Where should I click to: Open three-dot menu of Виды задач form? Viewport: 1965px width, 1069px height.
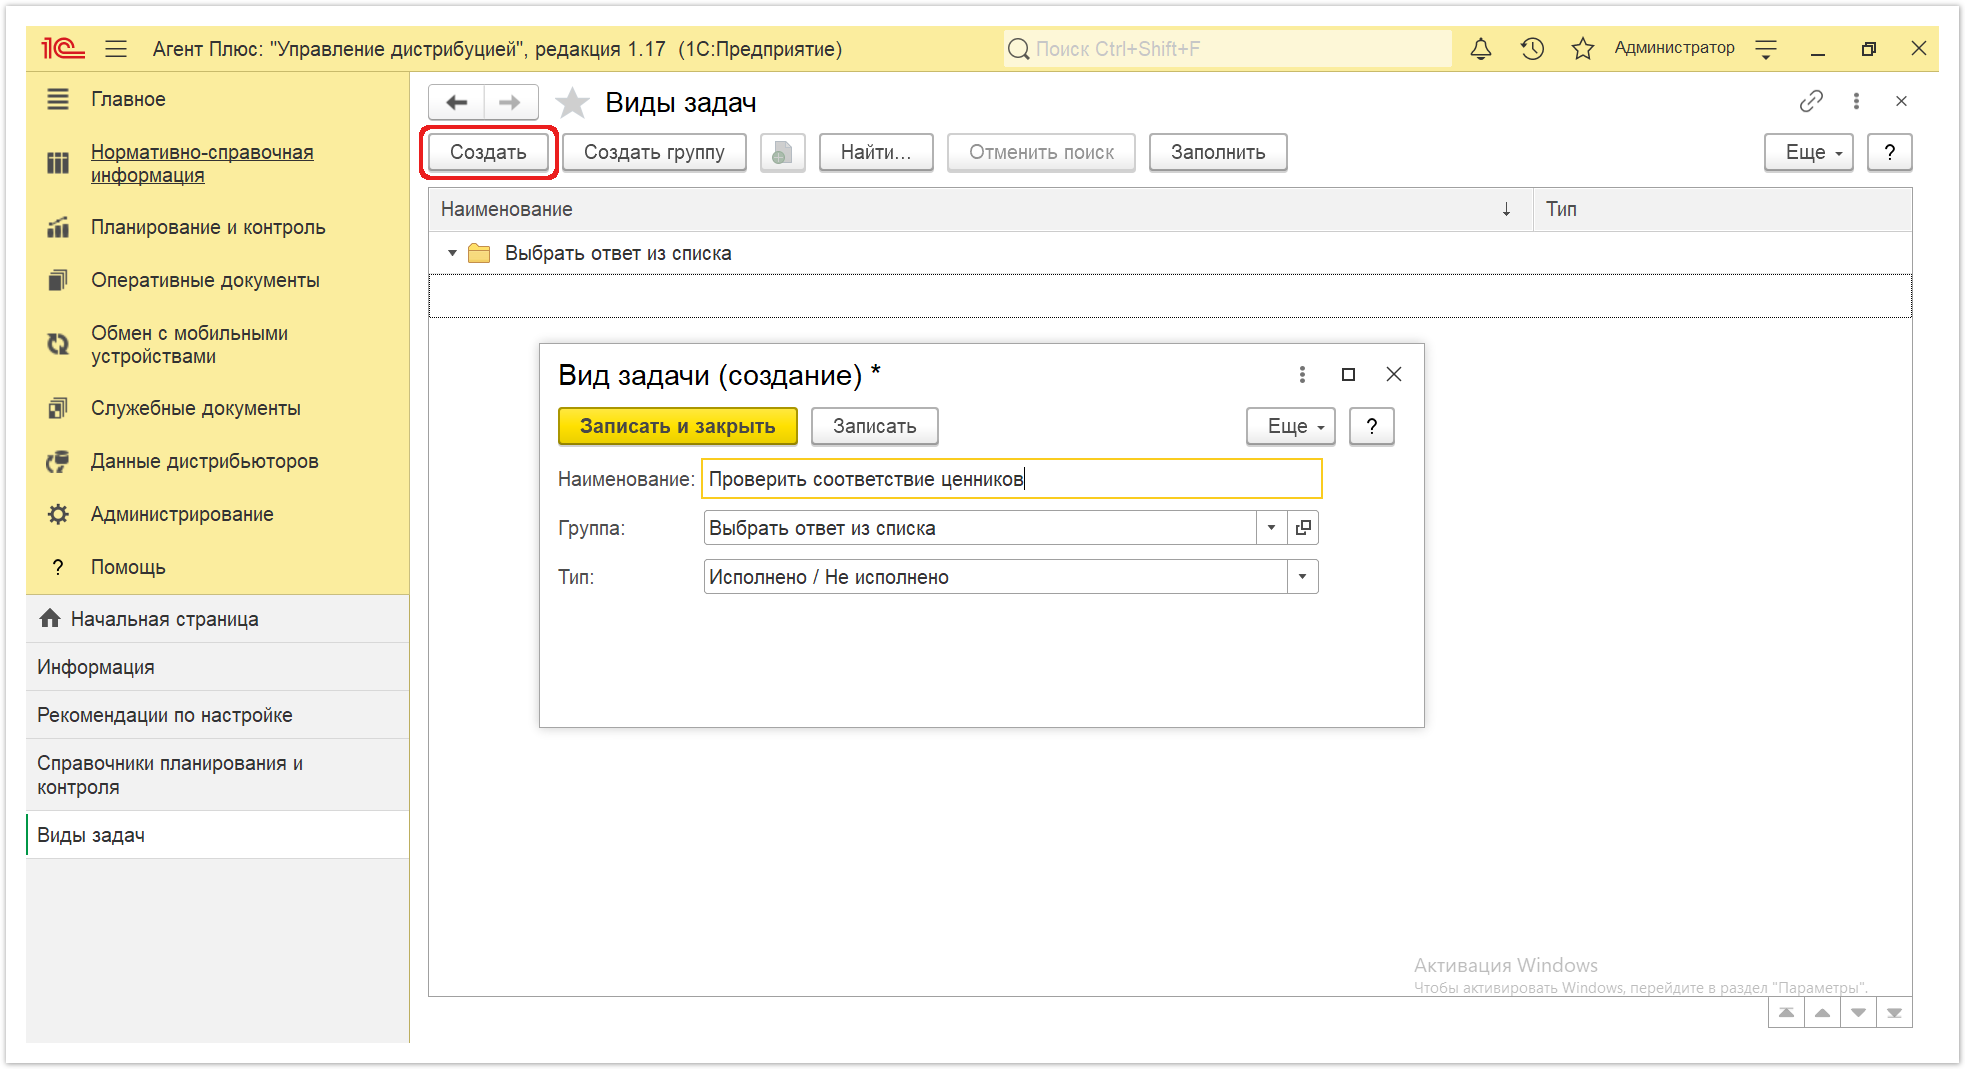click(x=1856, y=101)
